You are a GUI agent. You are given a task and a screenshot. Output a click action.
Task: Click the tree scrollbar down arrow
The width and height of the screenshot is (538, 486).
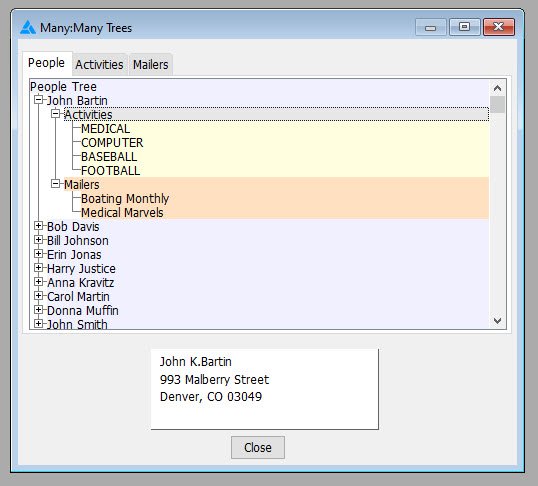pos(497,321)
